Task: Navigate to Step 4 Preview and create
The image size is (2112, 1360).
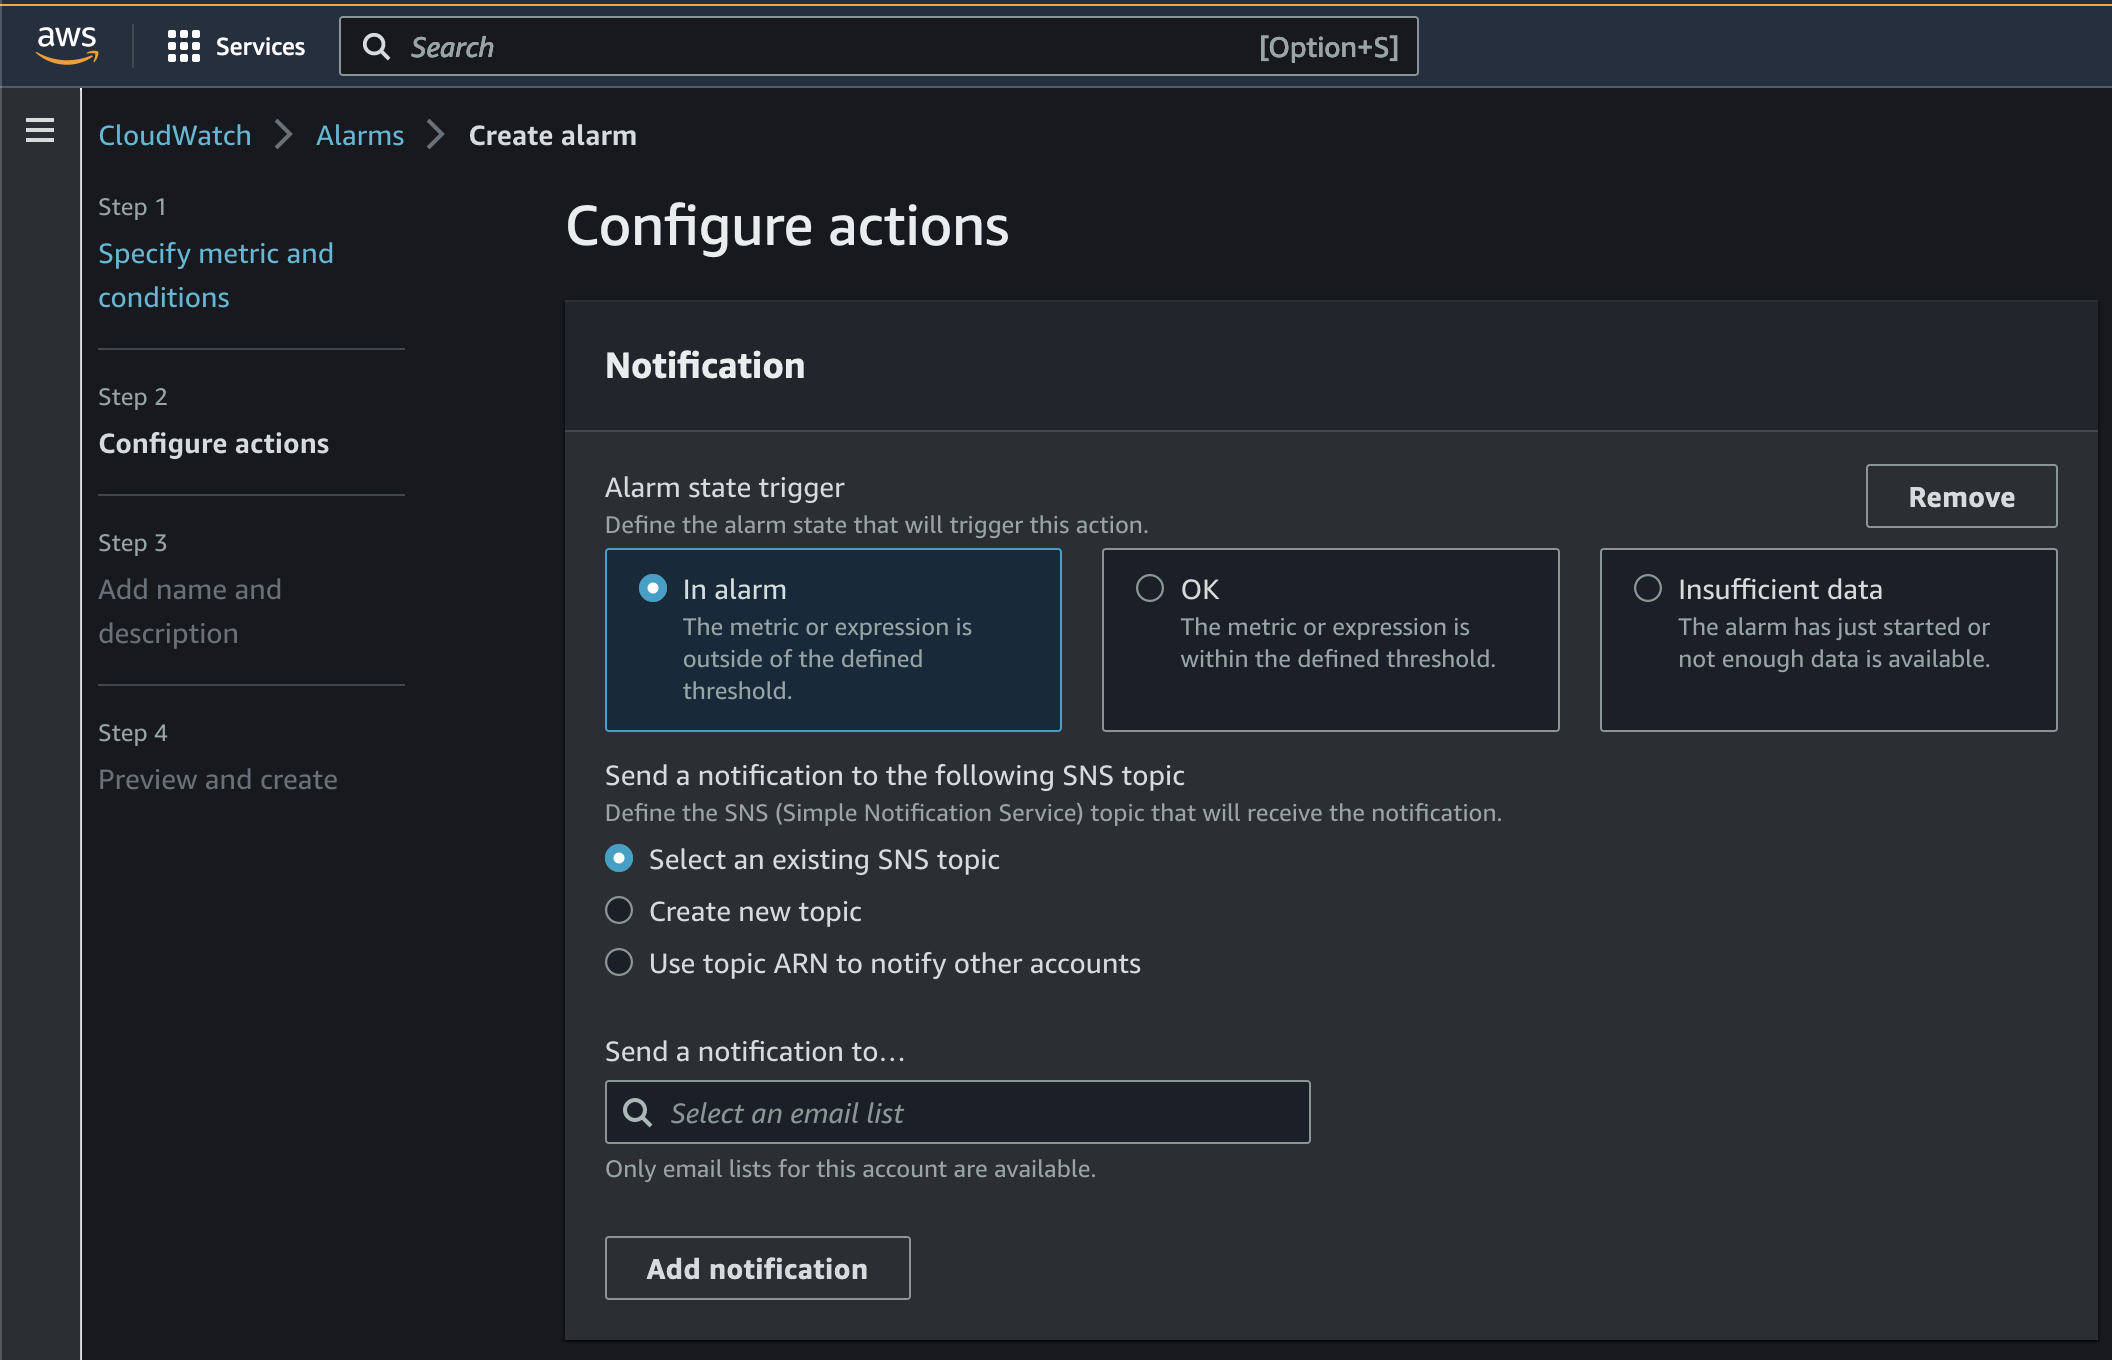Action: (x=217, y=778)
